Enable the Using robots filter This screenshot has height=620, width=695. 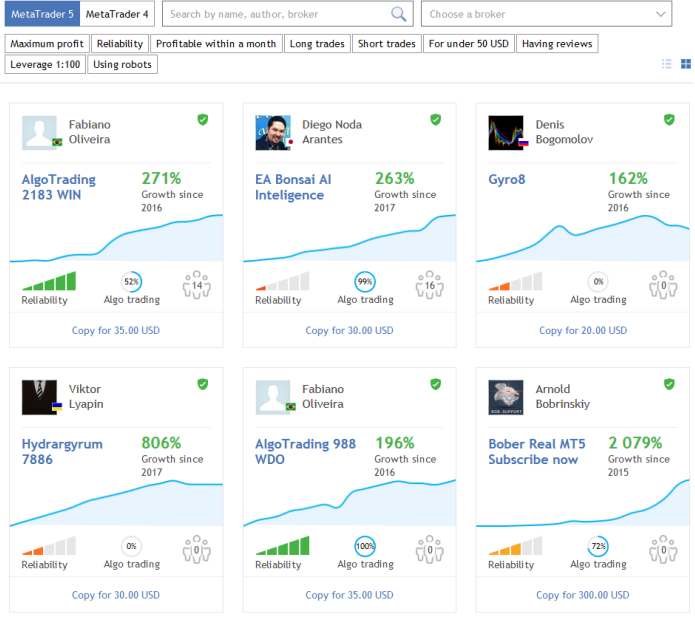click(123, 65)
